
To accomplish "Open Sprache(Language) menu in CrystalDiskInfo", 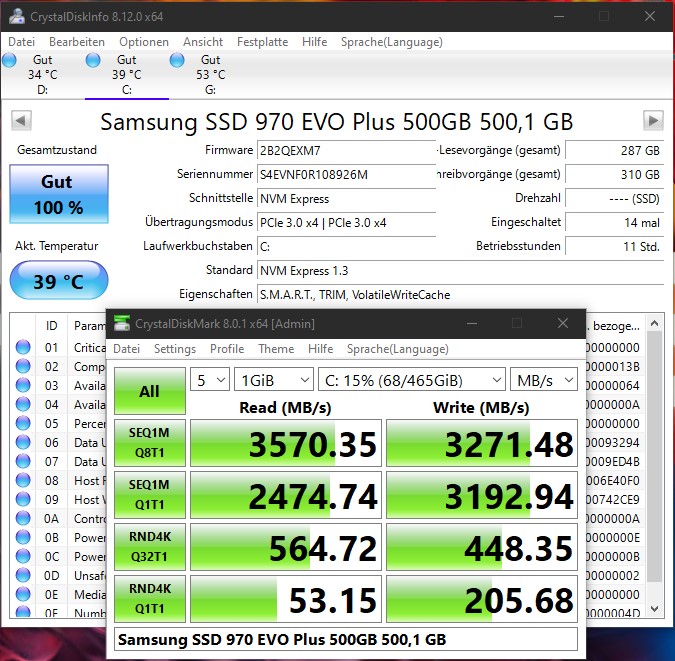I will click(x=392, y=42).
